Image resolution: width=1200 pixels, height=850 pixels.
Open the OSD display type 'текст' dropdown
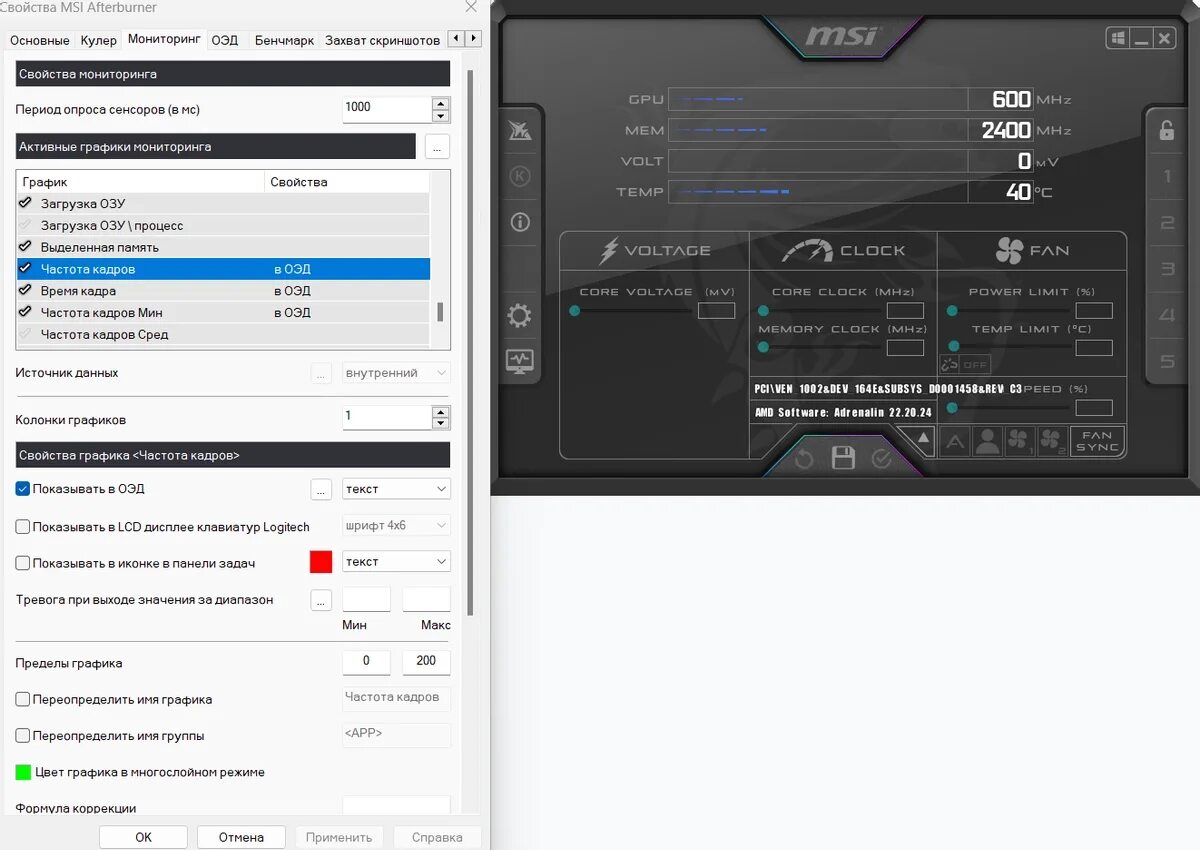pos(396,489)
